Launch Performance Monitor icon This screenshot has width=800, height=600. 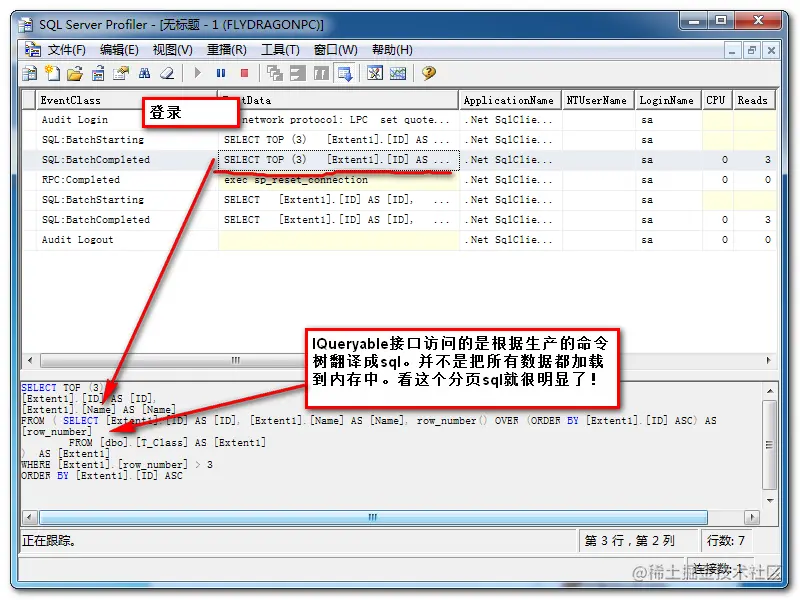pyautogui.click(x=398, y=73)
